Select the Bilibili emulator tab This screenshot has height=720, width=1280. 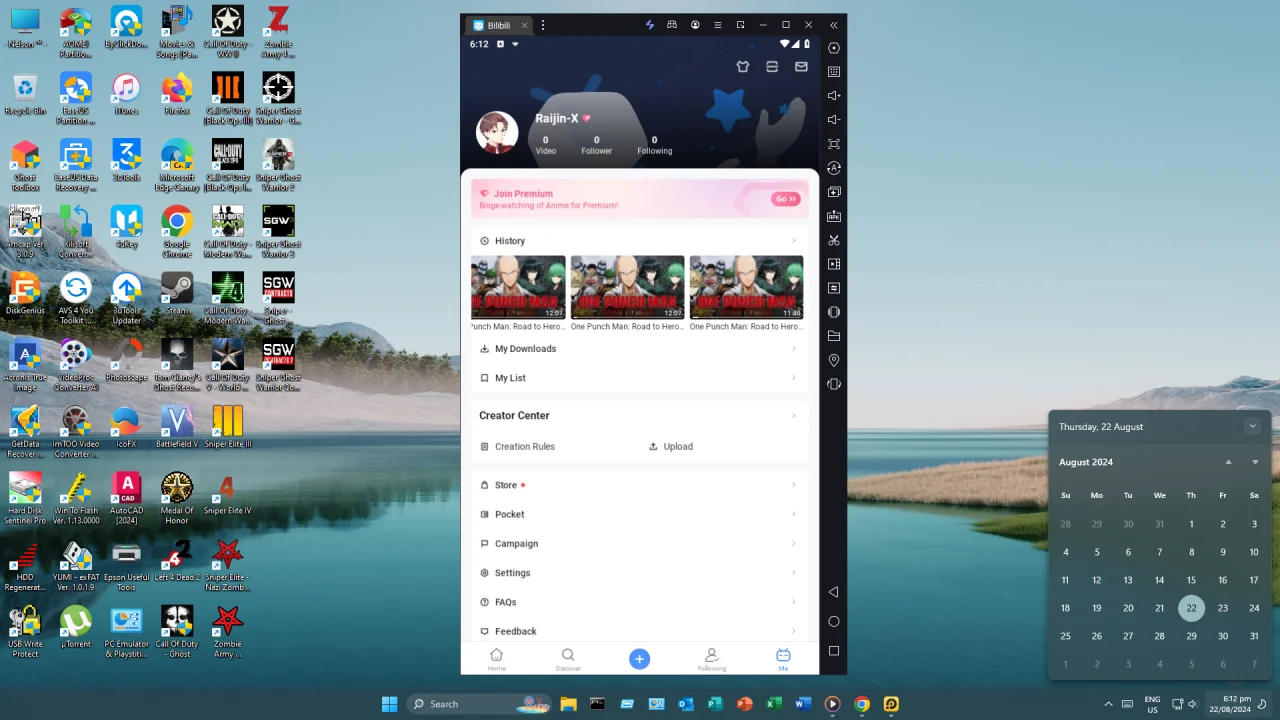pos(499,25)
